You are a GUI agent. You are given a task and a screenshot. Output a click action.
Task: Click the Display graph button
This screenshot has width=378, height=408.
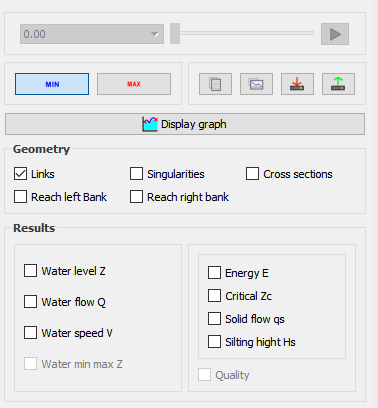coord(185,124)
